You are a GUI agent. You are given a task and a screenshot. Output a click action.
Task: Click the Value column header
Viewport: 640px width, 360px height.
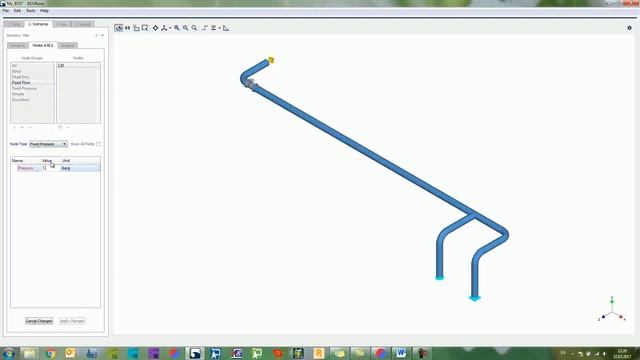pos(47,161)
